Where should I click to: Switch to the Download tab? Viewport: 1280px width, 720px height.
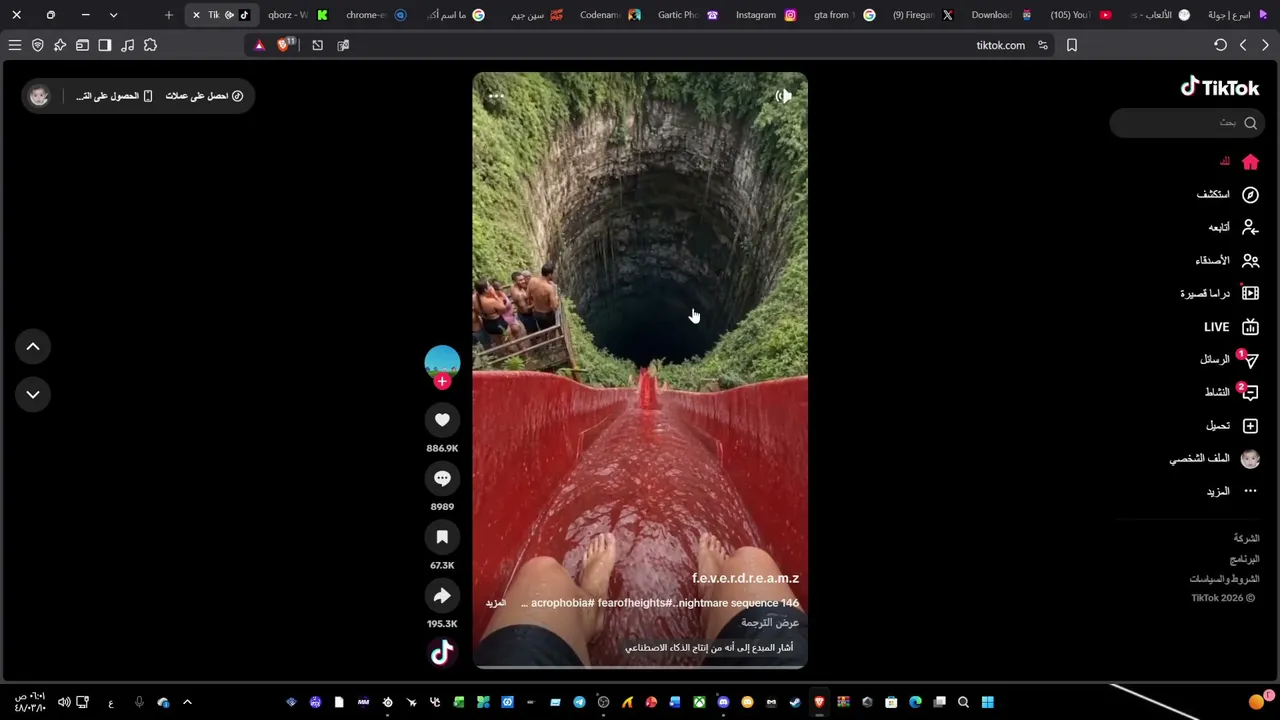[1001, 15]
